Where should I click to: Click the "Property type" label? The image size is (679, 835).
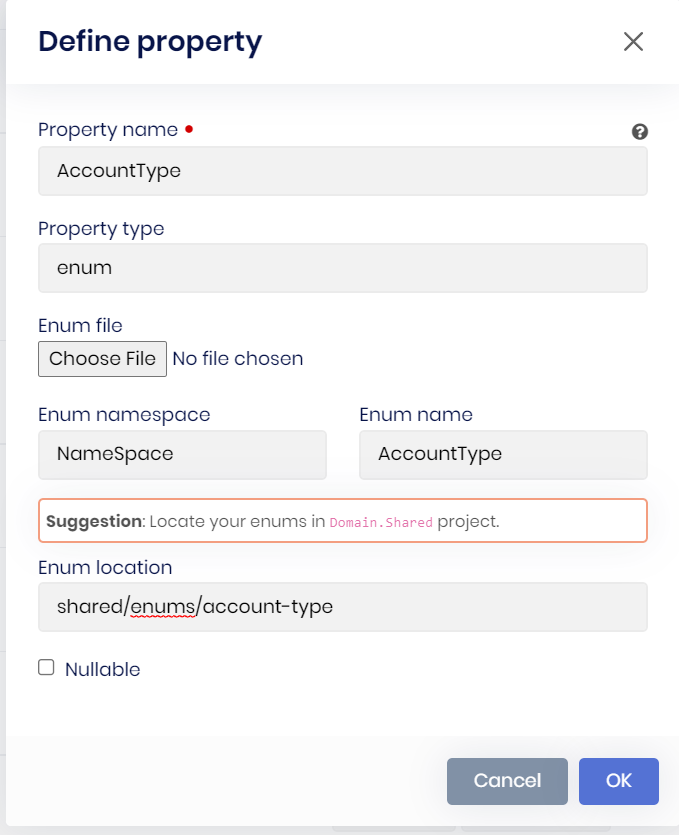click(101, 228)
